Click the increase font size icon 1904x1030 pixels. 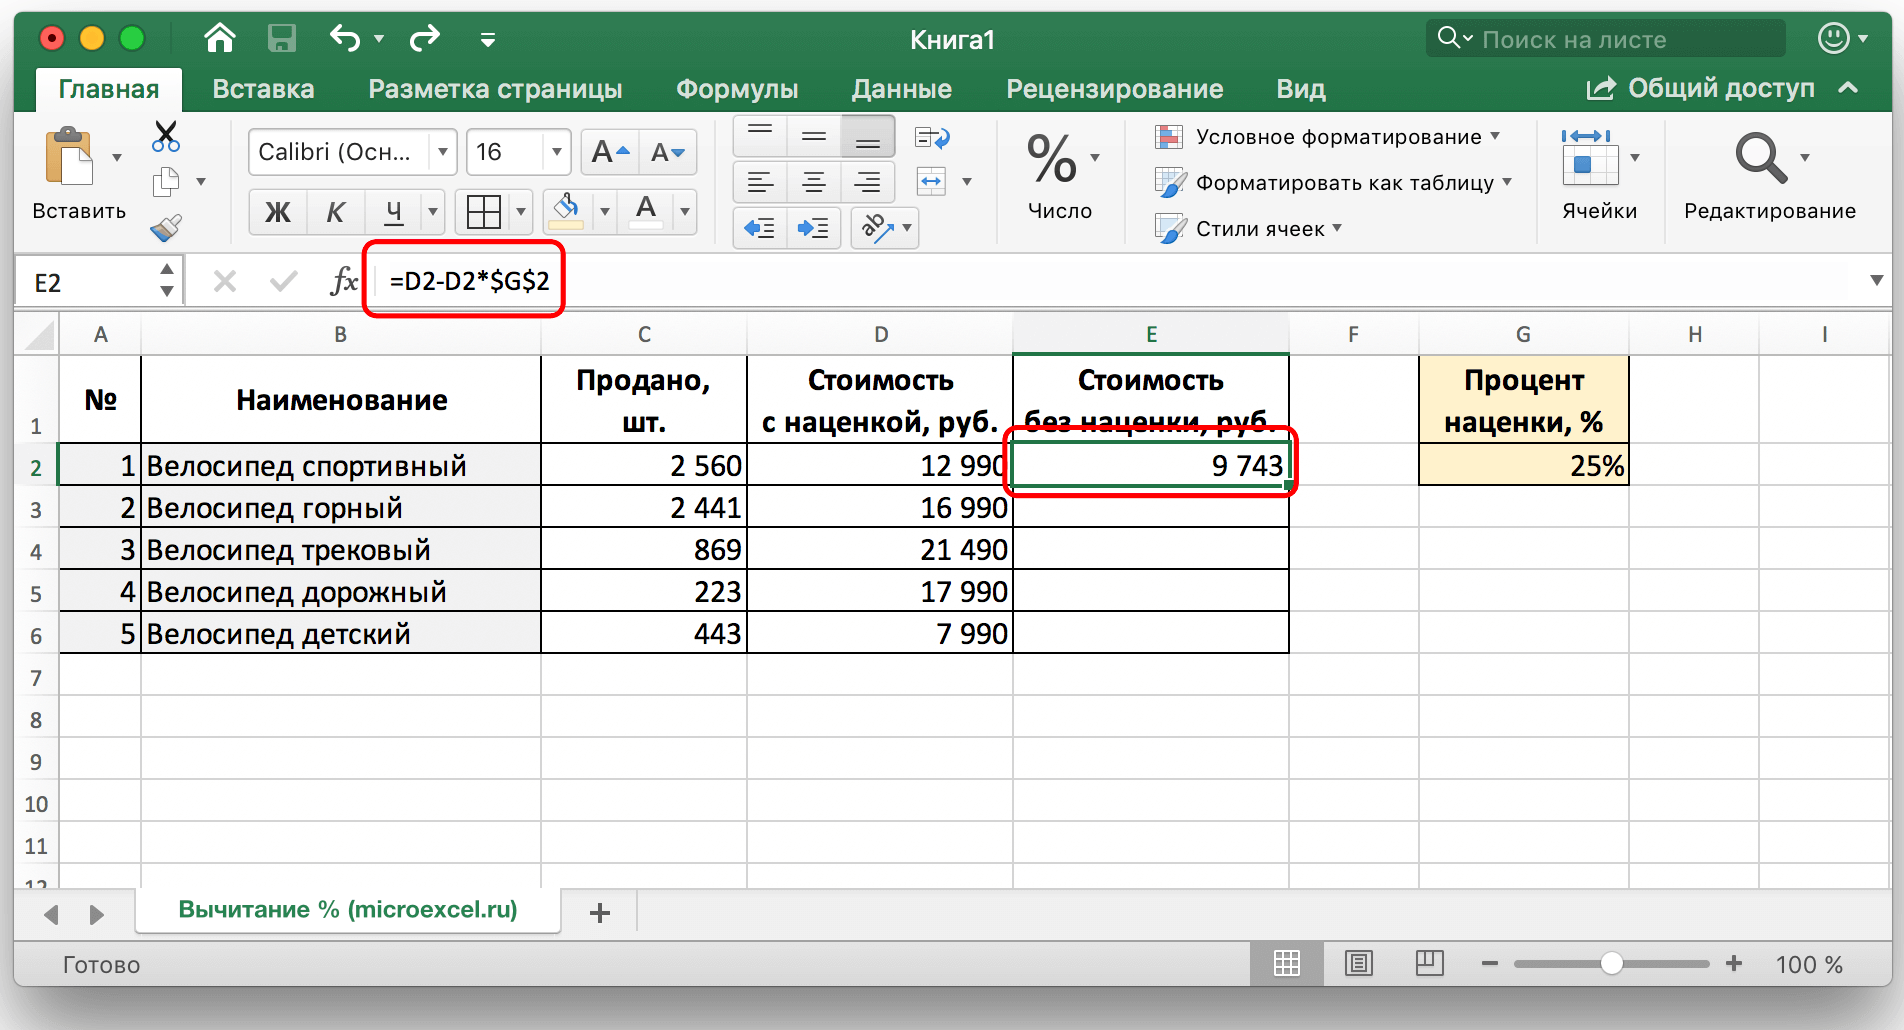(609, 152)
